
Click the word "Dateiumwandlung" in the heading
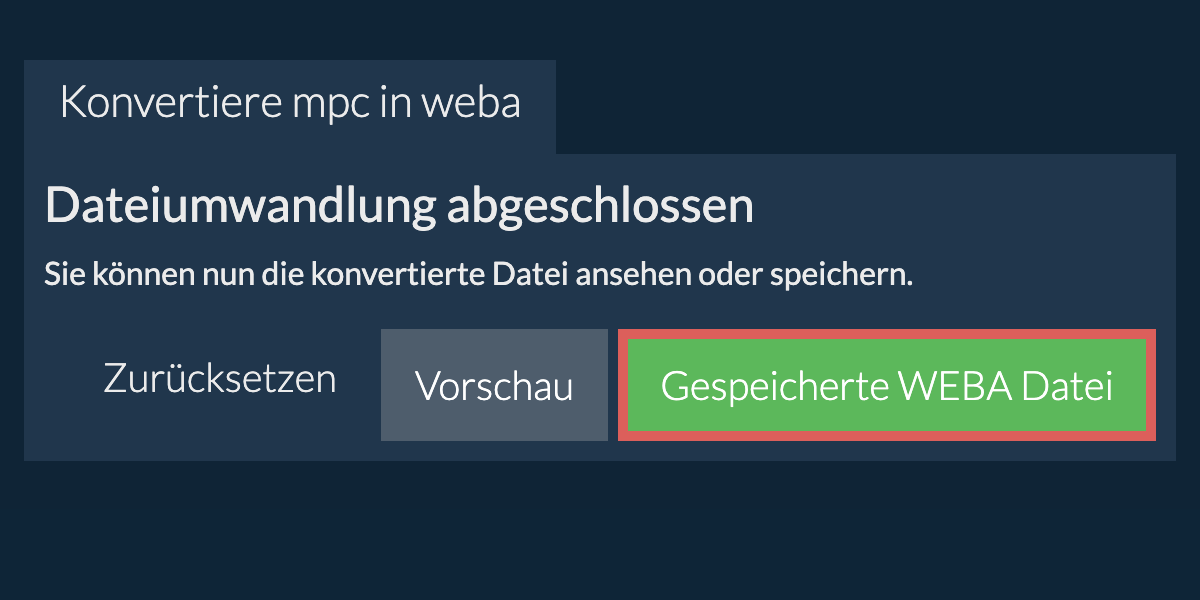[239, 207]
